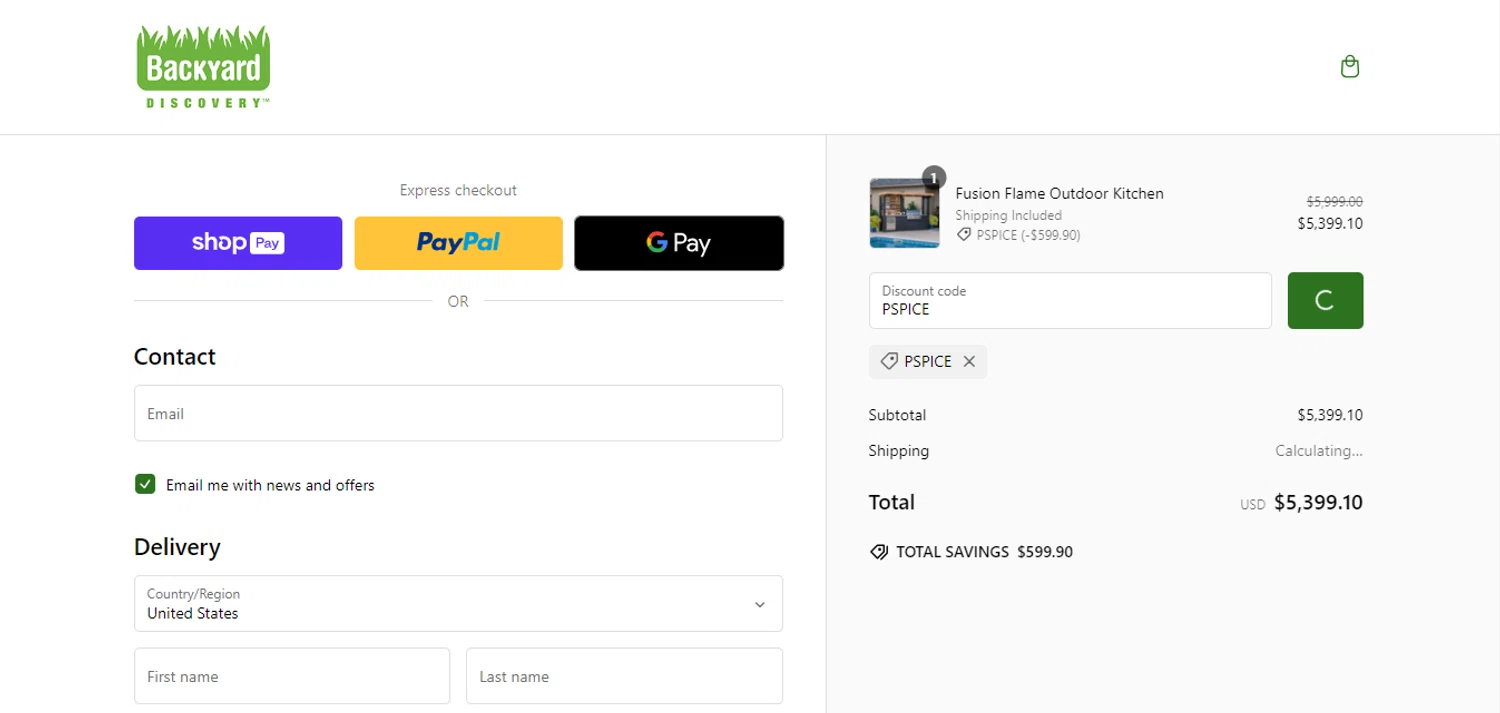Click the Last name field

pyautogui.click(x=624, y=676)
